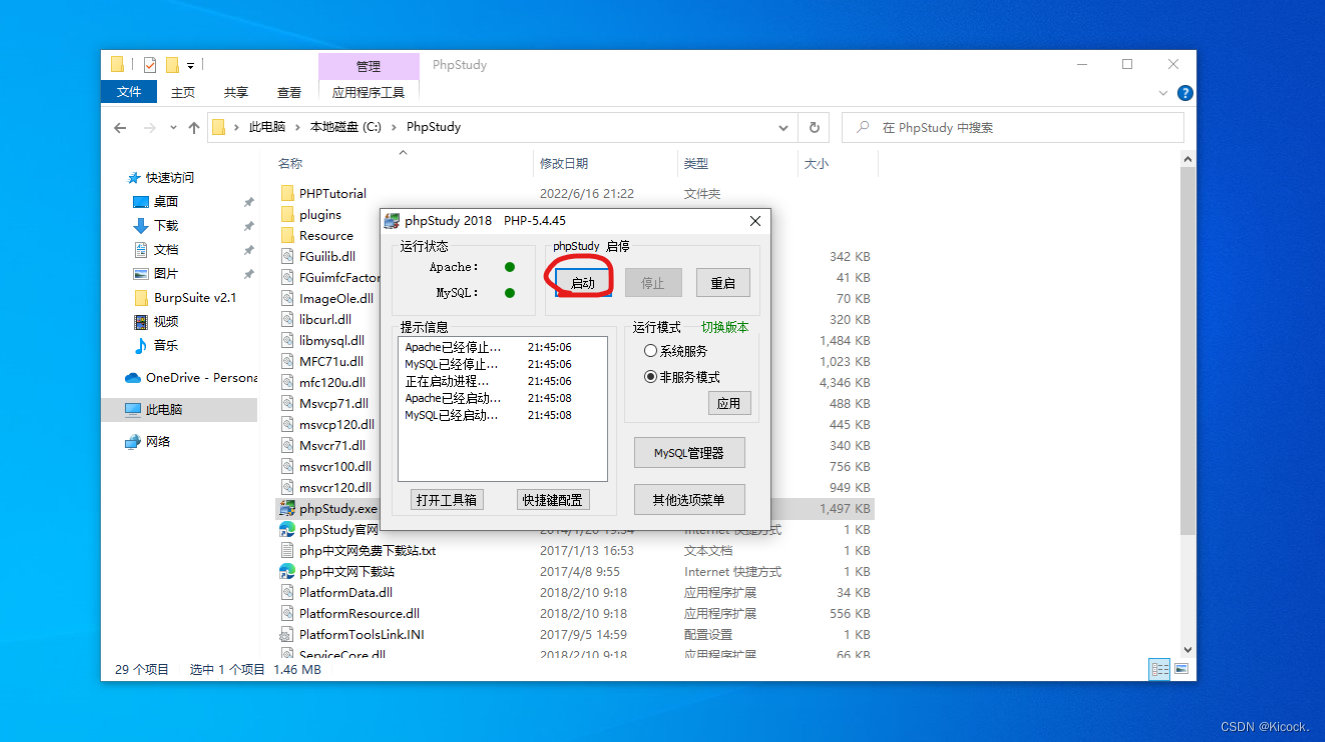This screenshot has height=742, width=1325.
Task: Select the 系统服务 radio button
Action: pyautogui.click(x=676, y=351)
